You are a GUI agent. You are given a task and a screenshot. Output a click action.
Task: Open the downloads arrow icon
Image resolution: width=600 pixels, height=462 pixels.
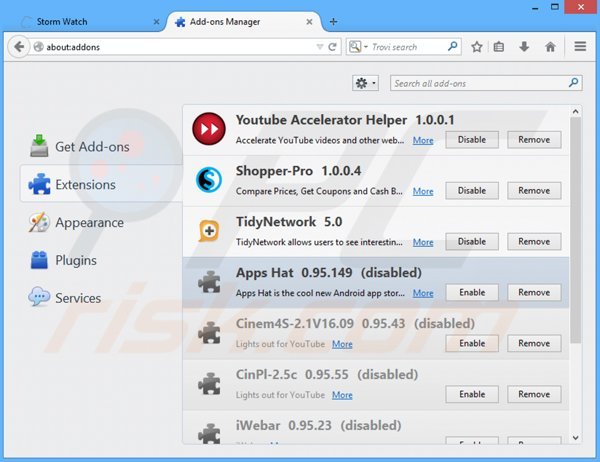pos(524,47)
